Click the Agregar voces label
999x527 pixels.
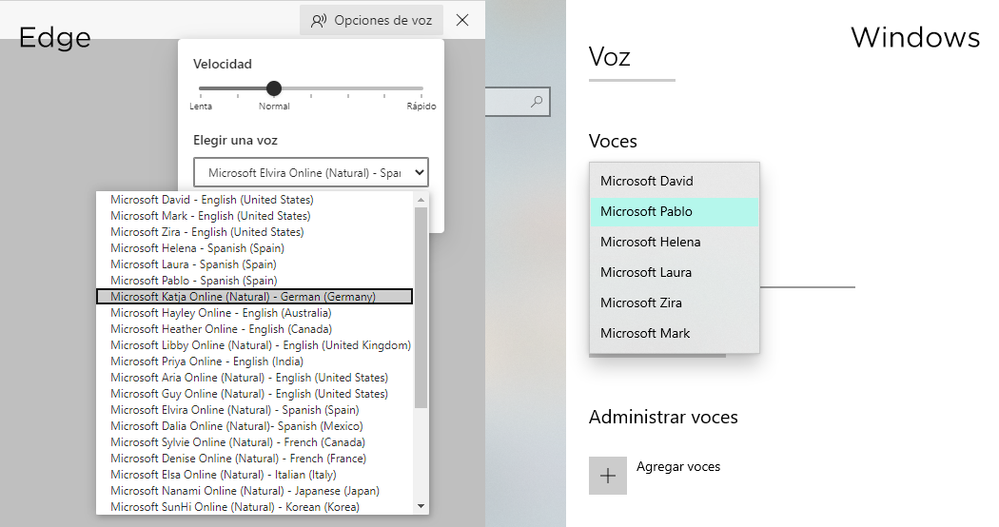[678, 466]
